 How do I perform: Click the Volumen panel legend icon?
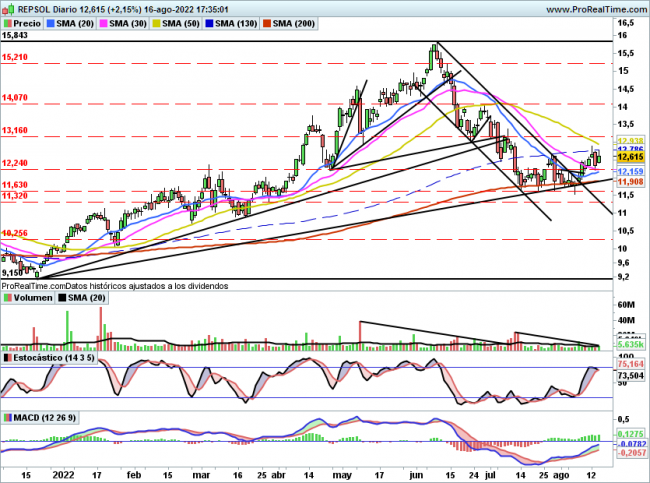7,297
